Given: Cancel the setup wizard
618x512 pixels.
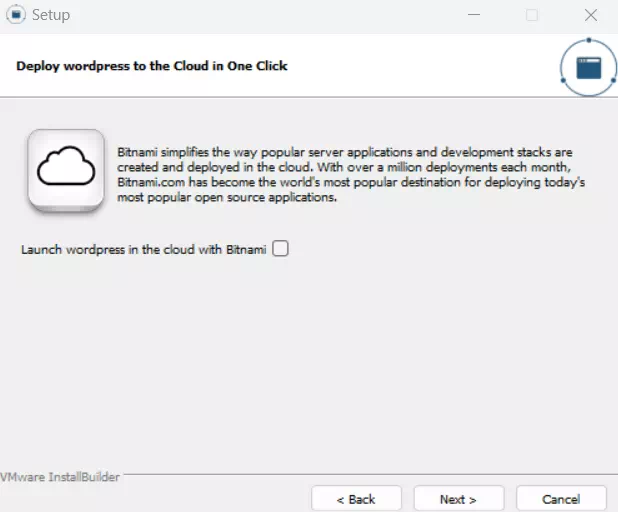Looking at the screenshot, I should coord(561,499).
